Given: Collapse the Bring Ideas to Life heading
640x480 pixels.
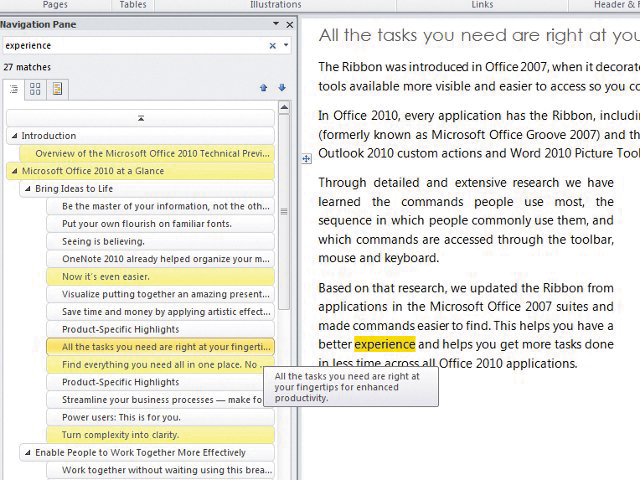Looking at the screenshot, I should [x=28, y=189].
